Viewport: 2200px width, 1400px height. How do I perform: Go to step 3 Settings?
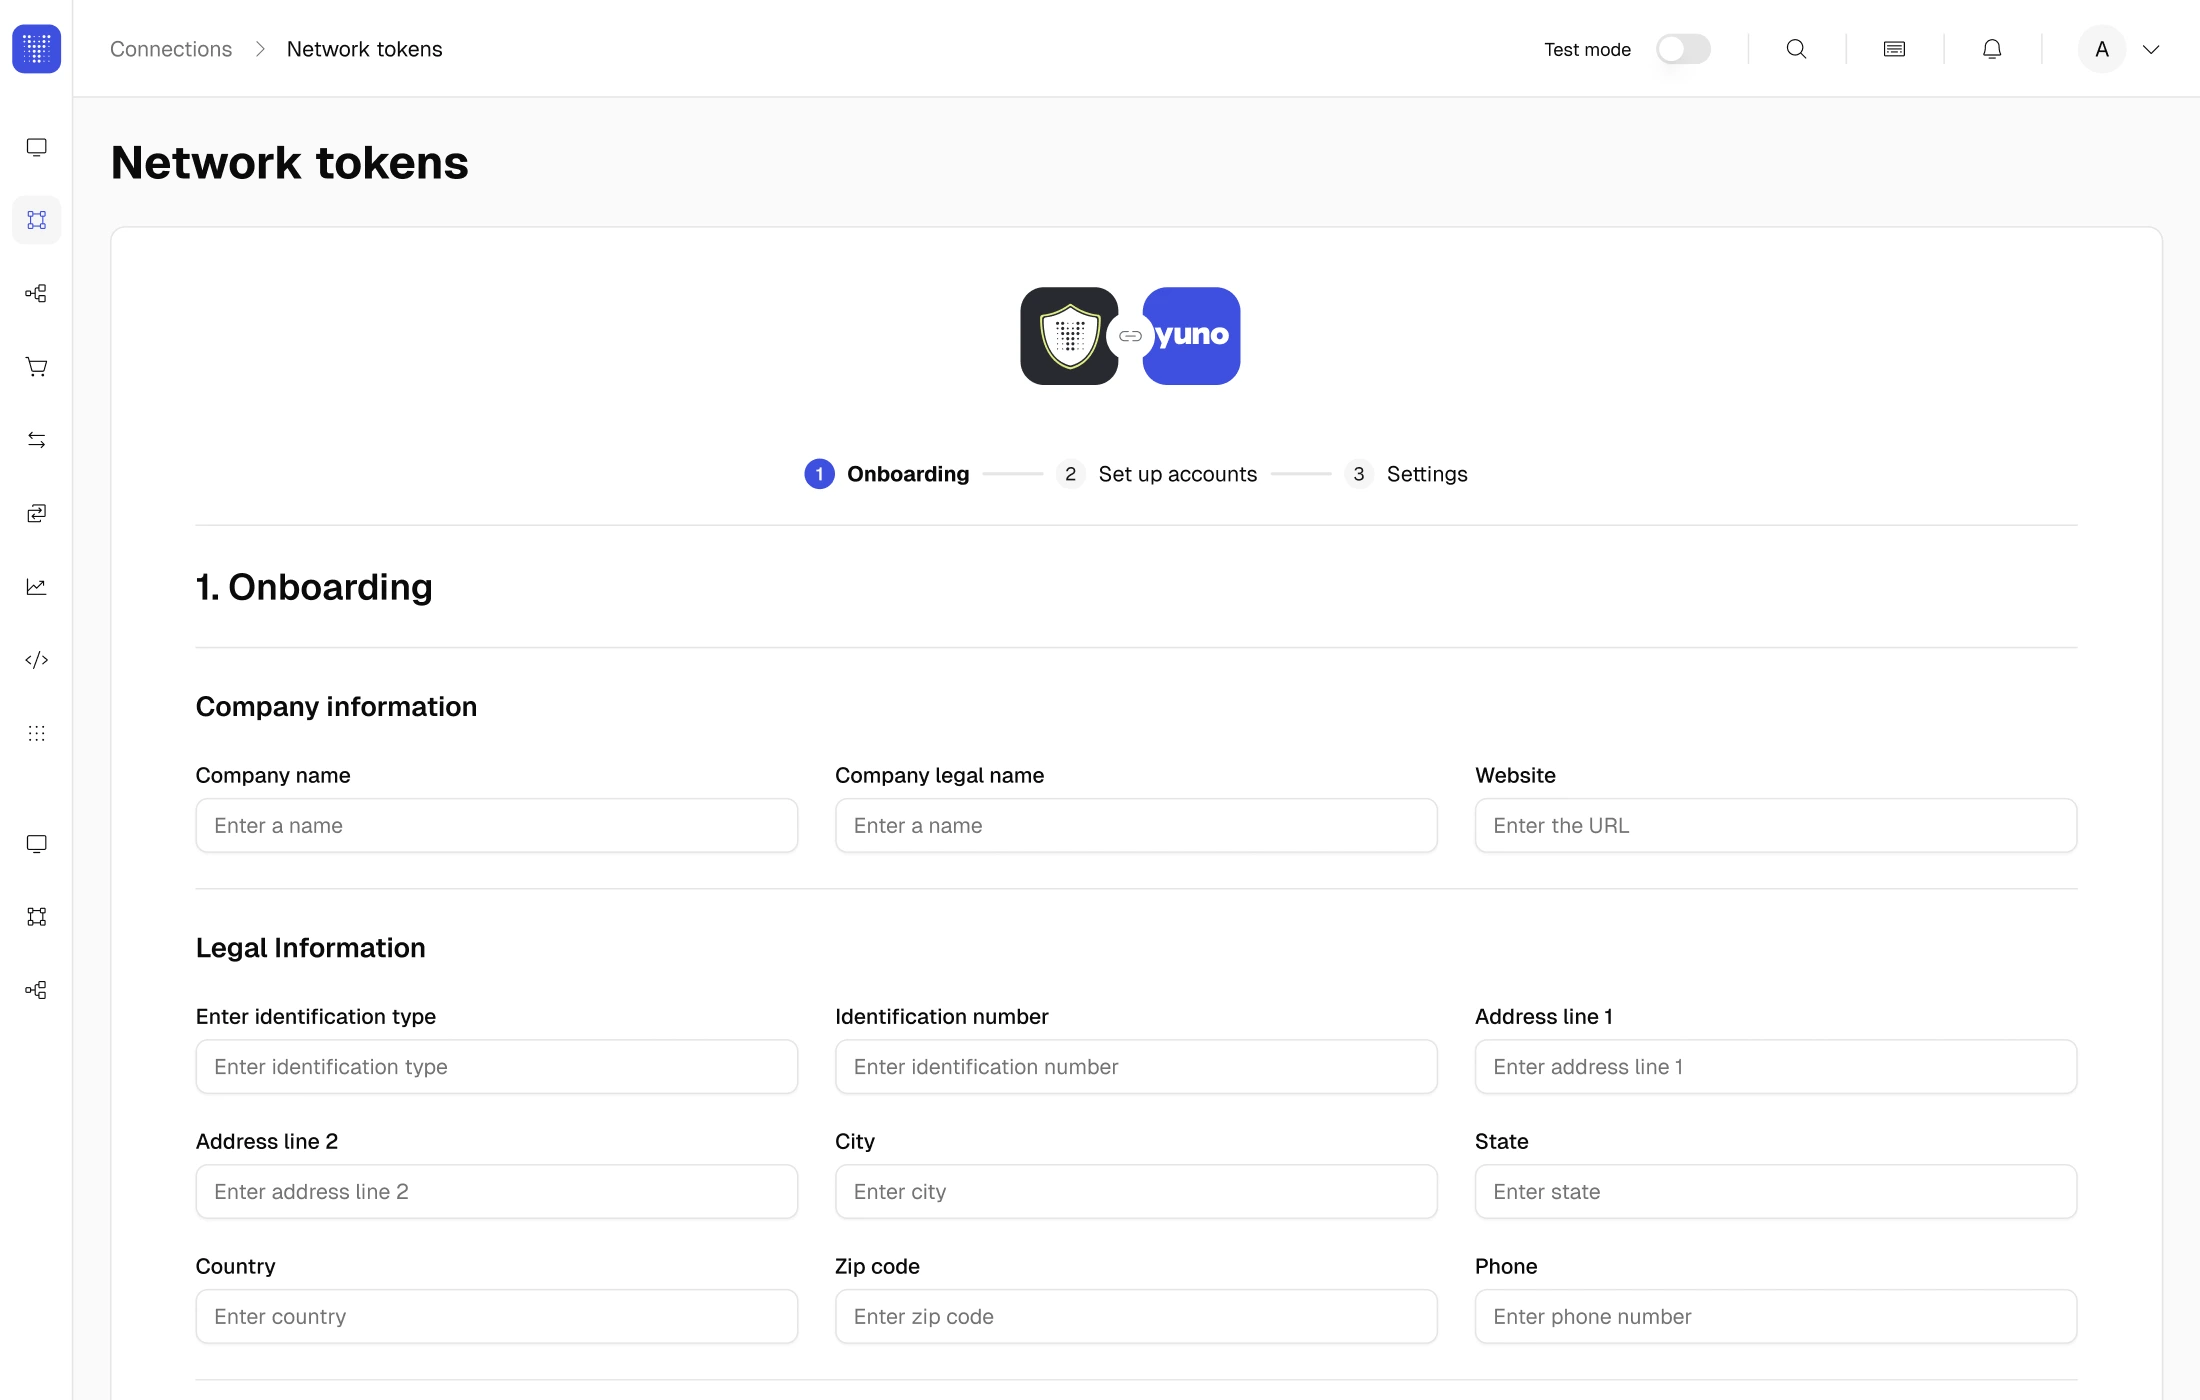tap(1406, 474)
